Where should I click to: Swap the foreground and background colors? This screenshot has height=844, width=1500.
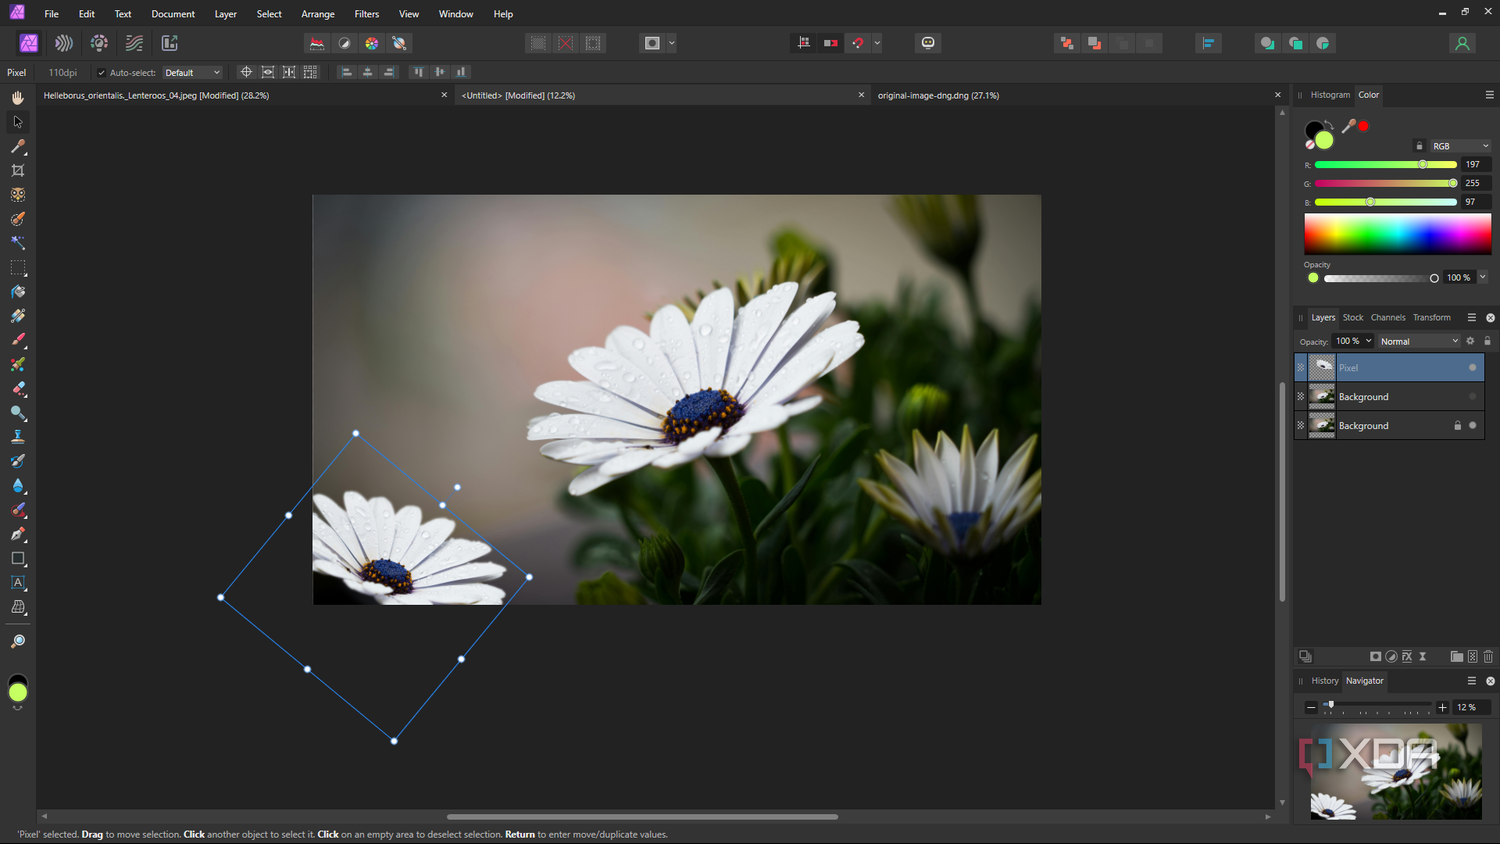pyautogui.click(x=1329, y=125)
